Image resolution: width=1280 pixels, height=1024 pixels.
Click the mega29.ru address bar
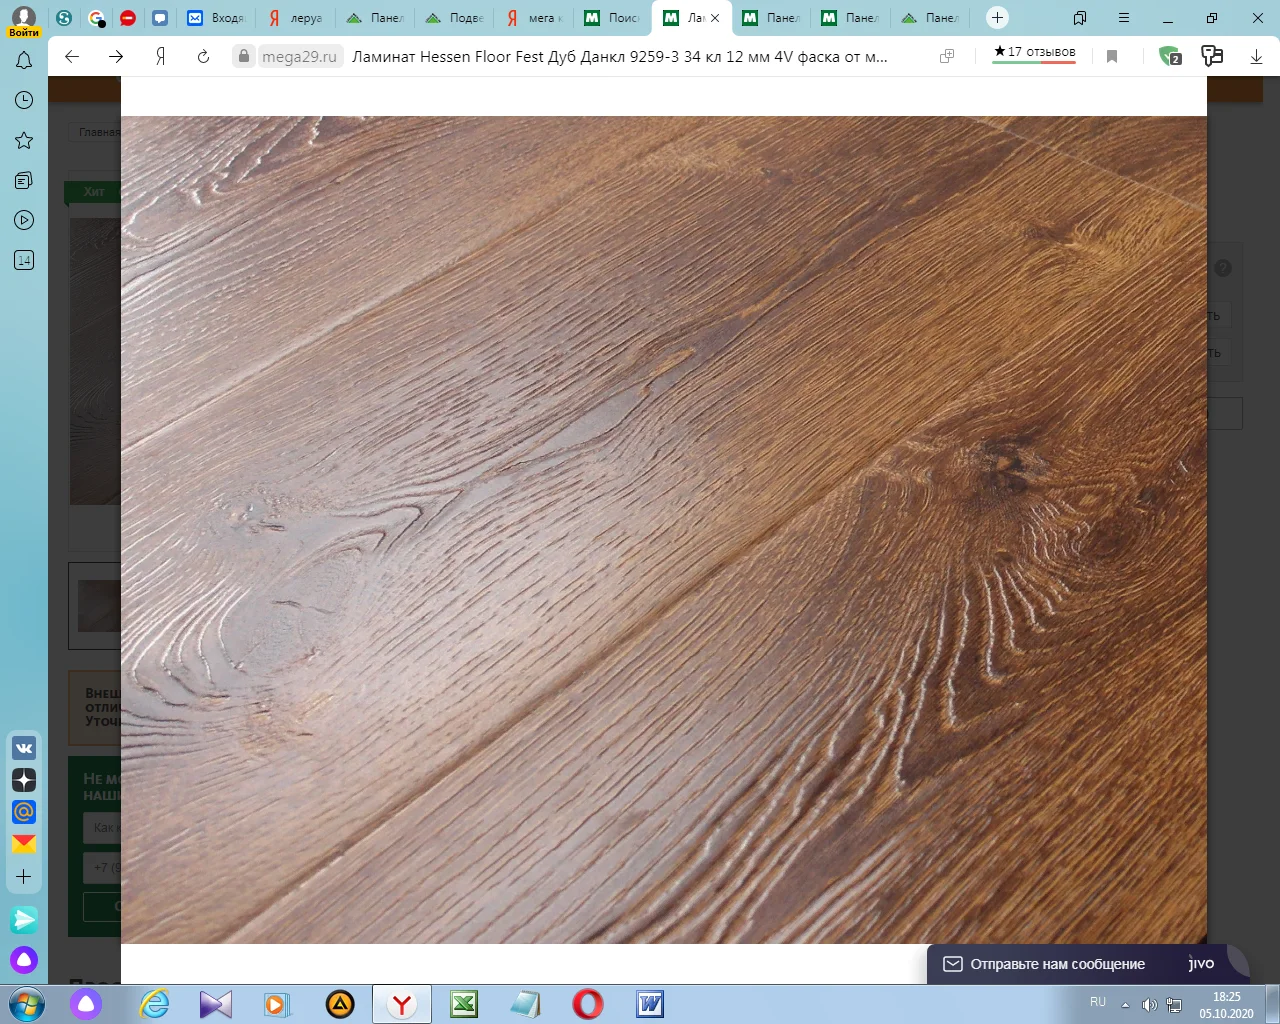click(300, 57)
